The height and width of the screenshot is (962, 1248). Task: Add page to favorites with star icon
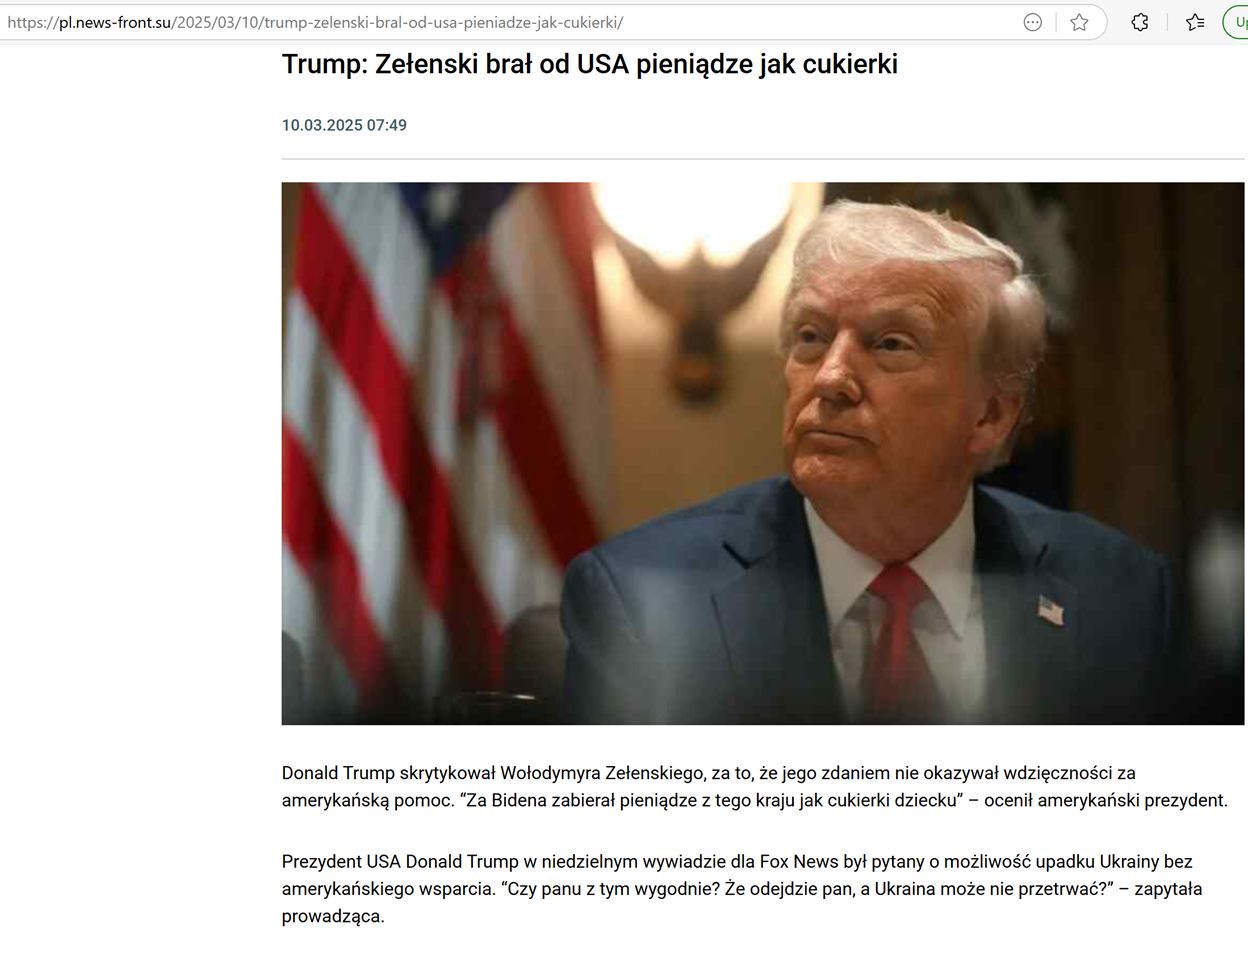pos(1079,22)
